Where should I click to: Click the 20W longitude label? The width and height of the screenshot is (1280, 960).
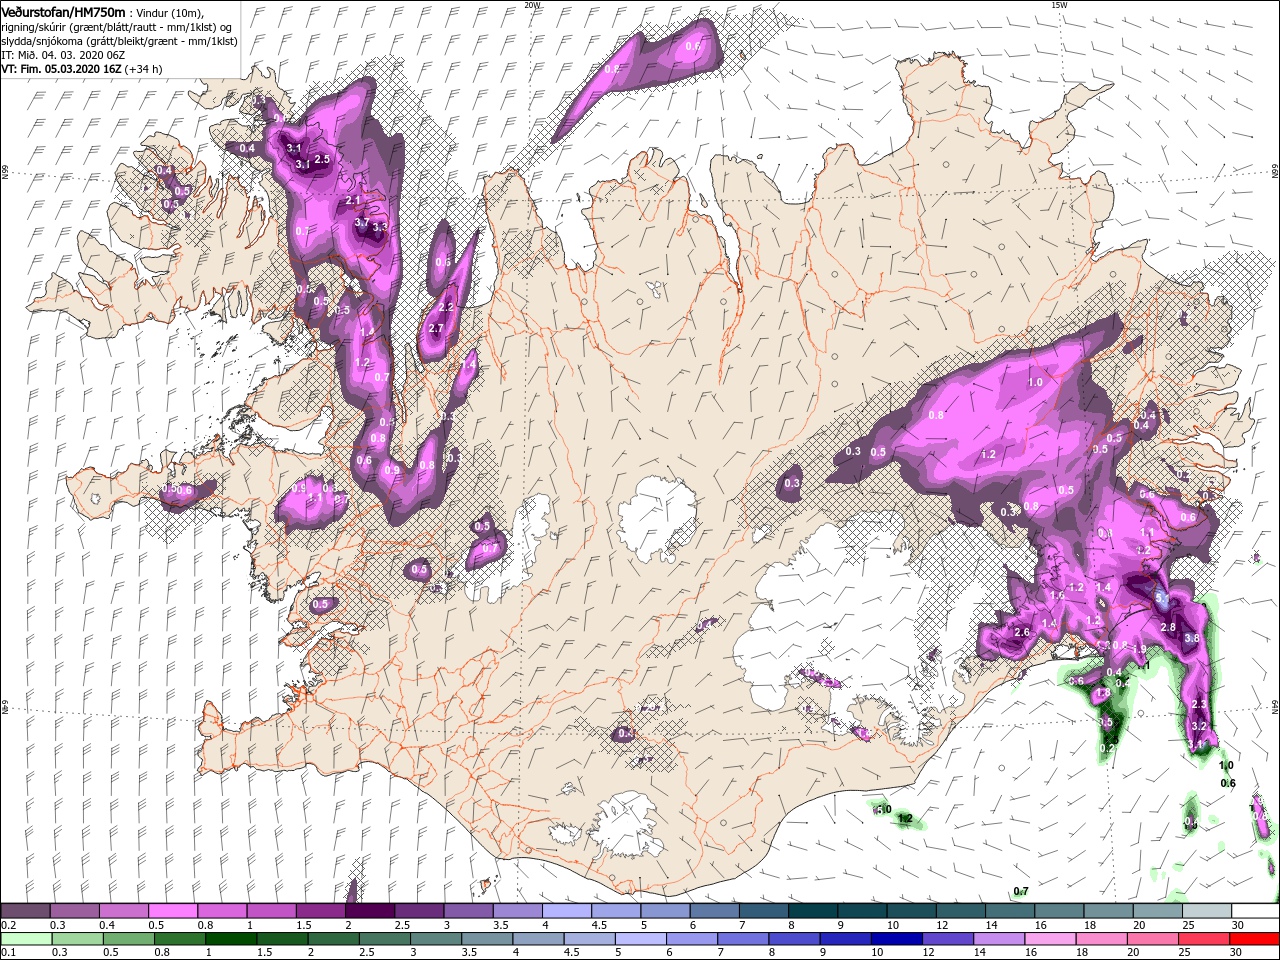click(532, 5)
